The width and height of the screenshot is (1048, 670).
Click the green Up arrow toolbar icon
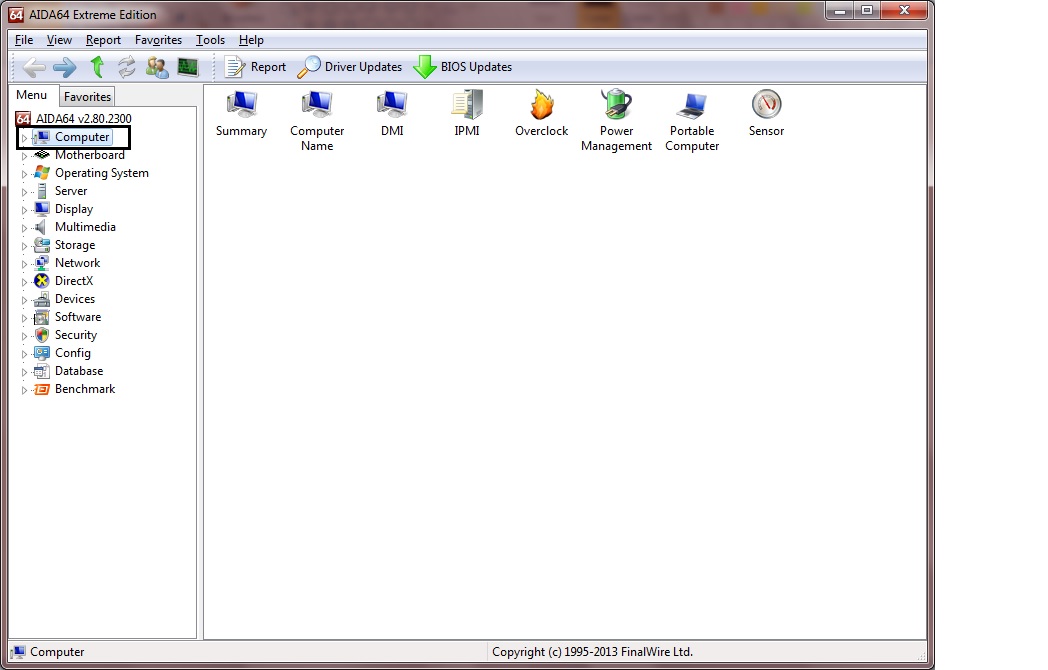click(x=98, y=67)
